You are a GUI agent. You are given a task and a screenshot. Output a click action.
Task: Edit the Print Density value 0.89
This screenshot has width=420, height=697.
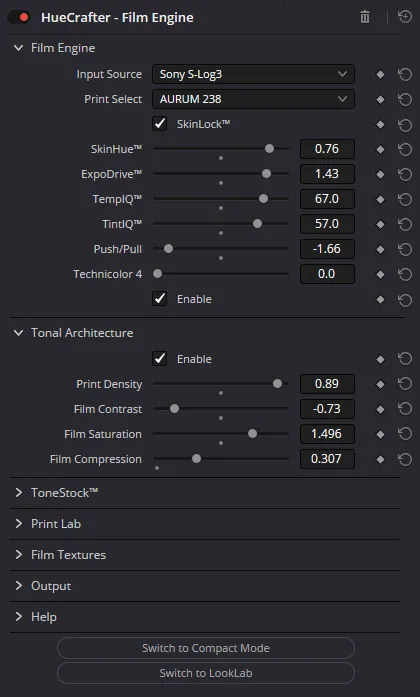tap(327, 384)
